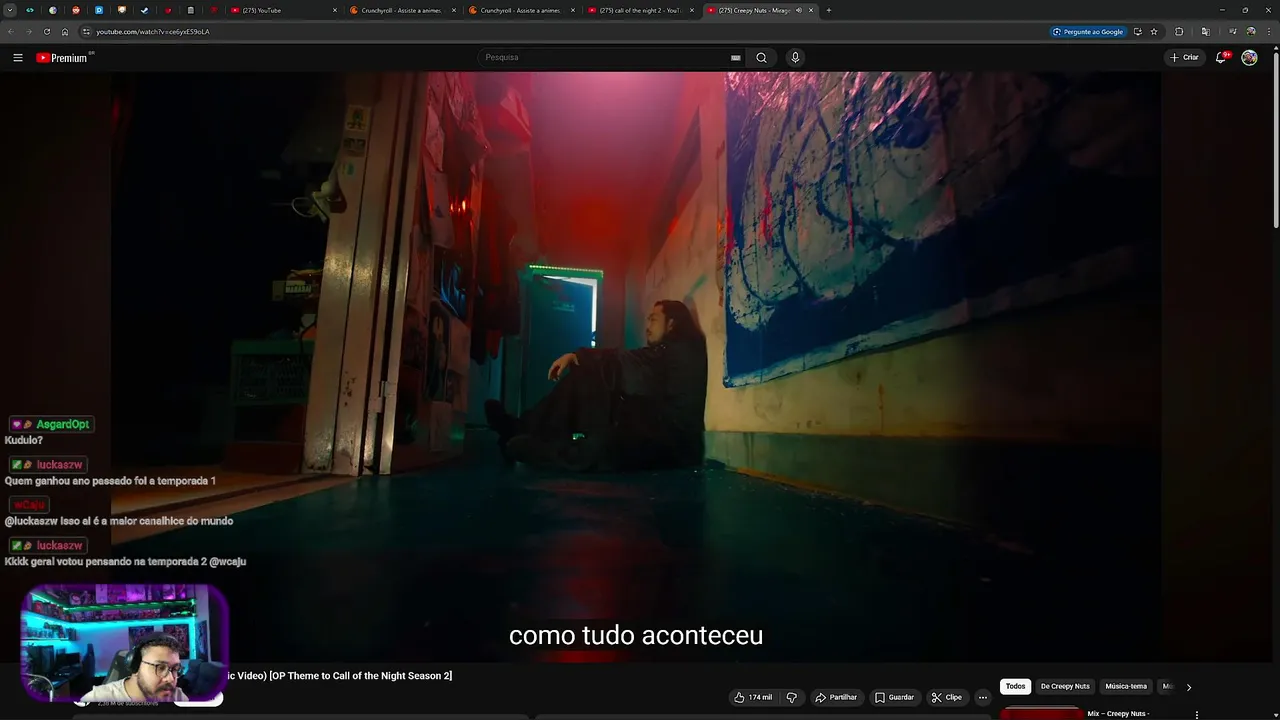Start voice search with microphone icon
This screenshot has height=720, width=1280.
pos(795,57)
